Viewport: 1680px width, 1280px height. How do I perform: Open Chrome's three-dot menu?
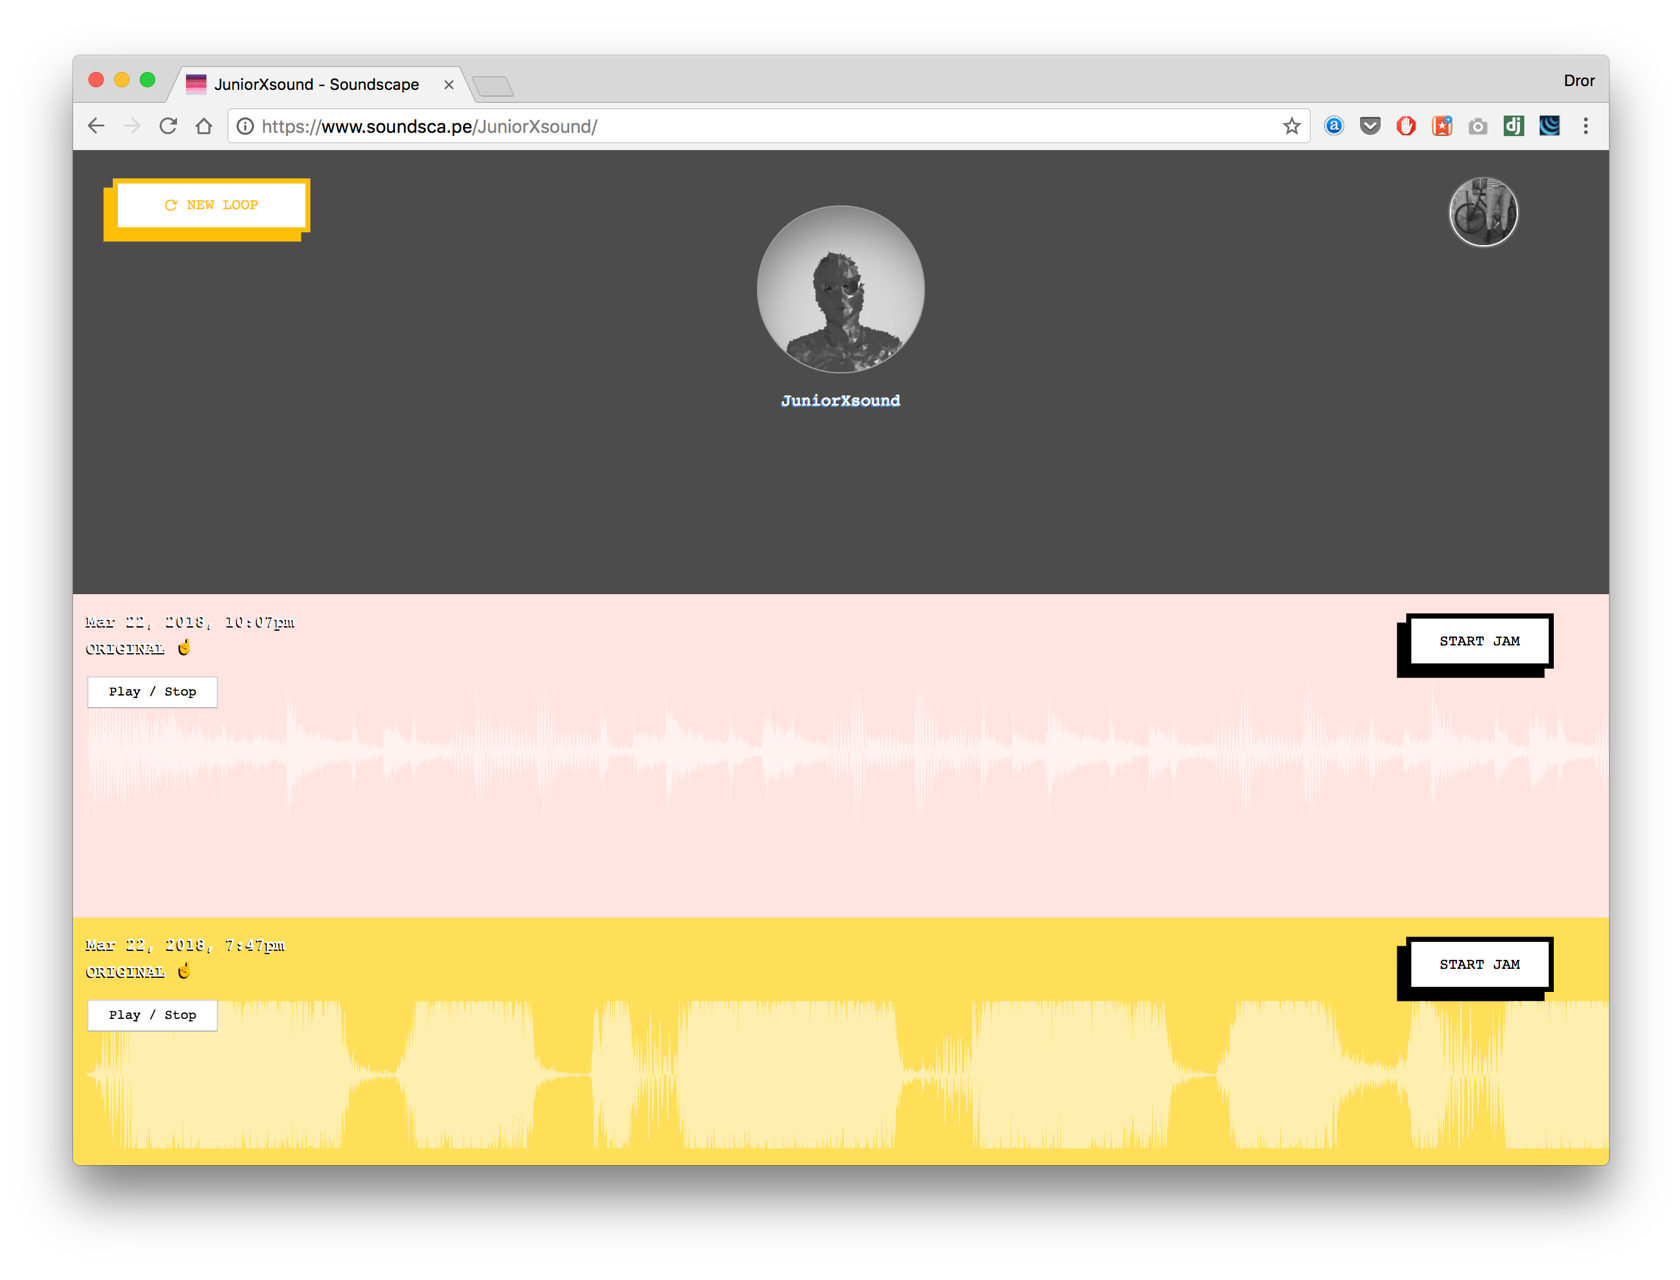(x=1586, y=126)
